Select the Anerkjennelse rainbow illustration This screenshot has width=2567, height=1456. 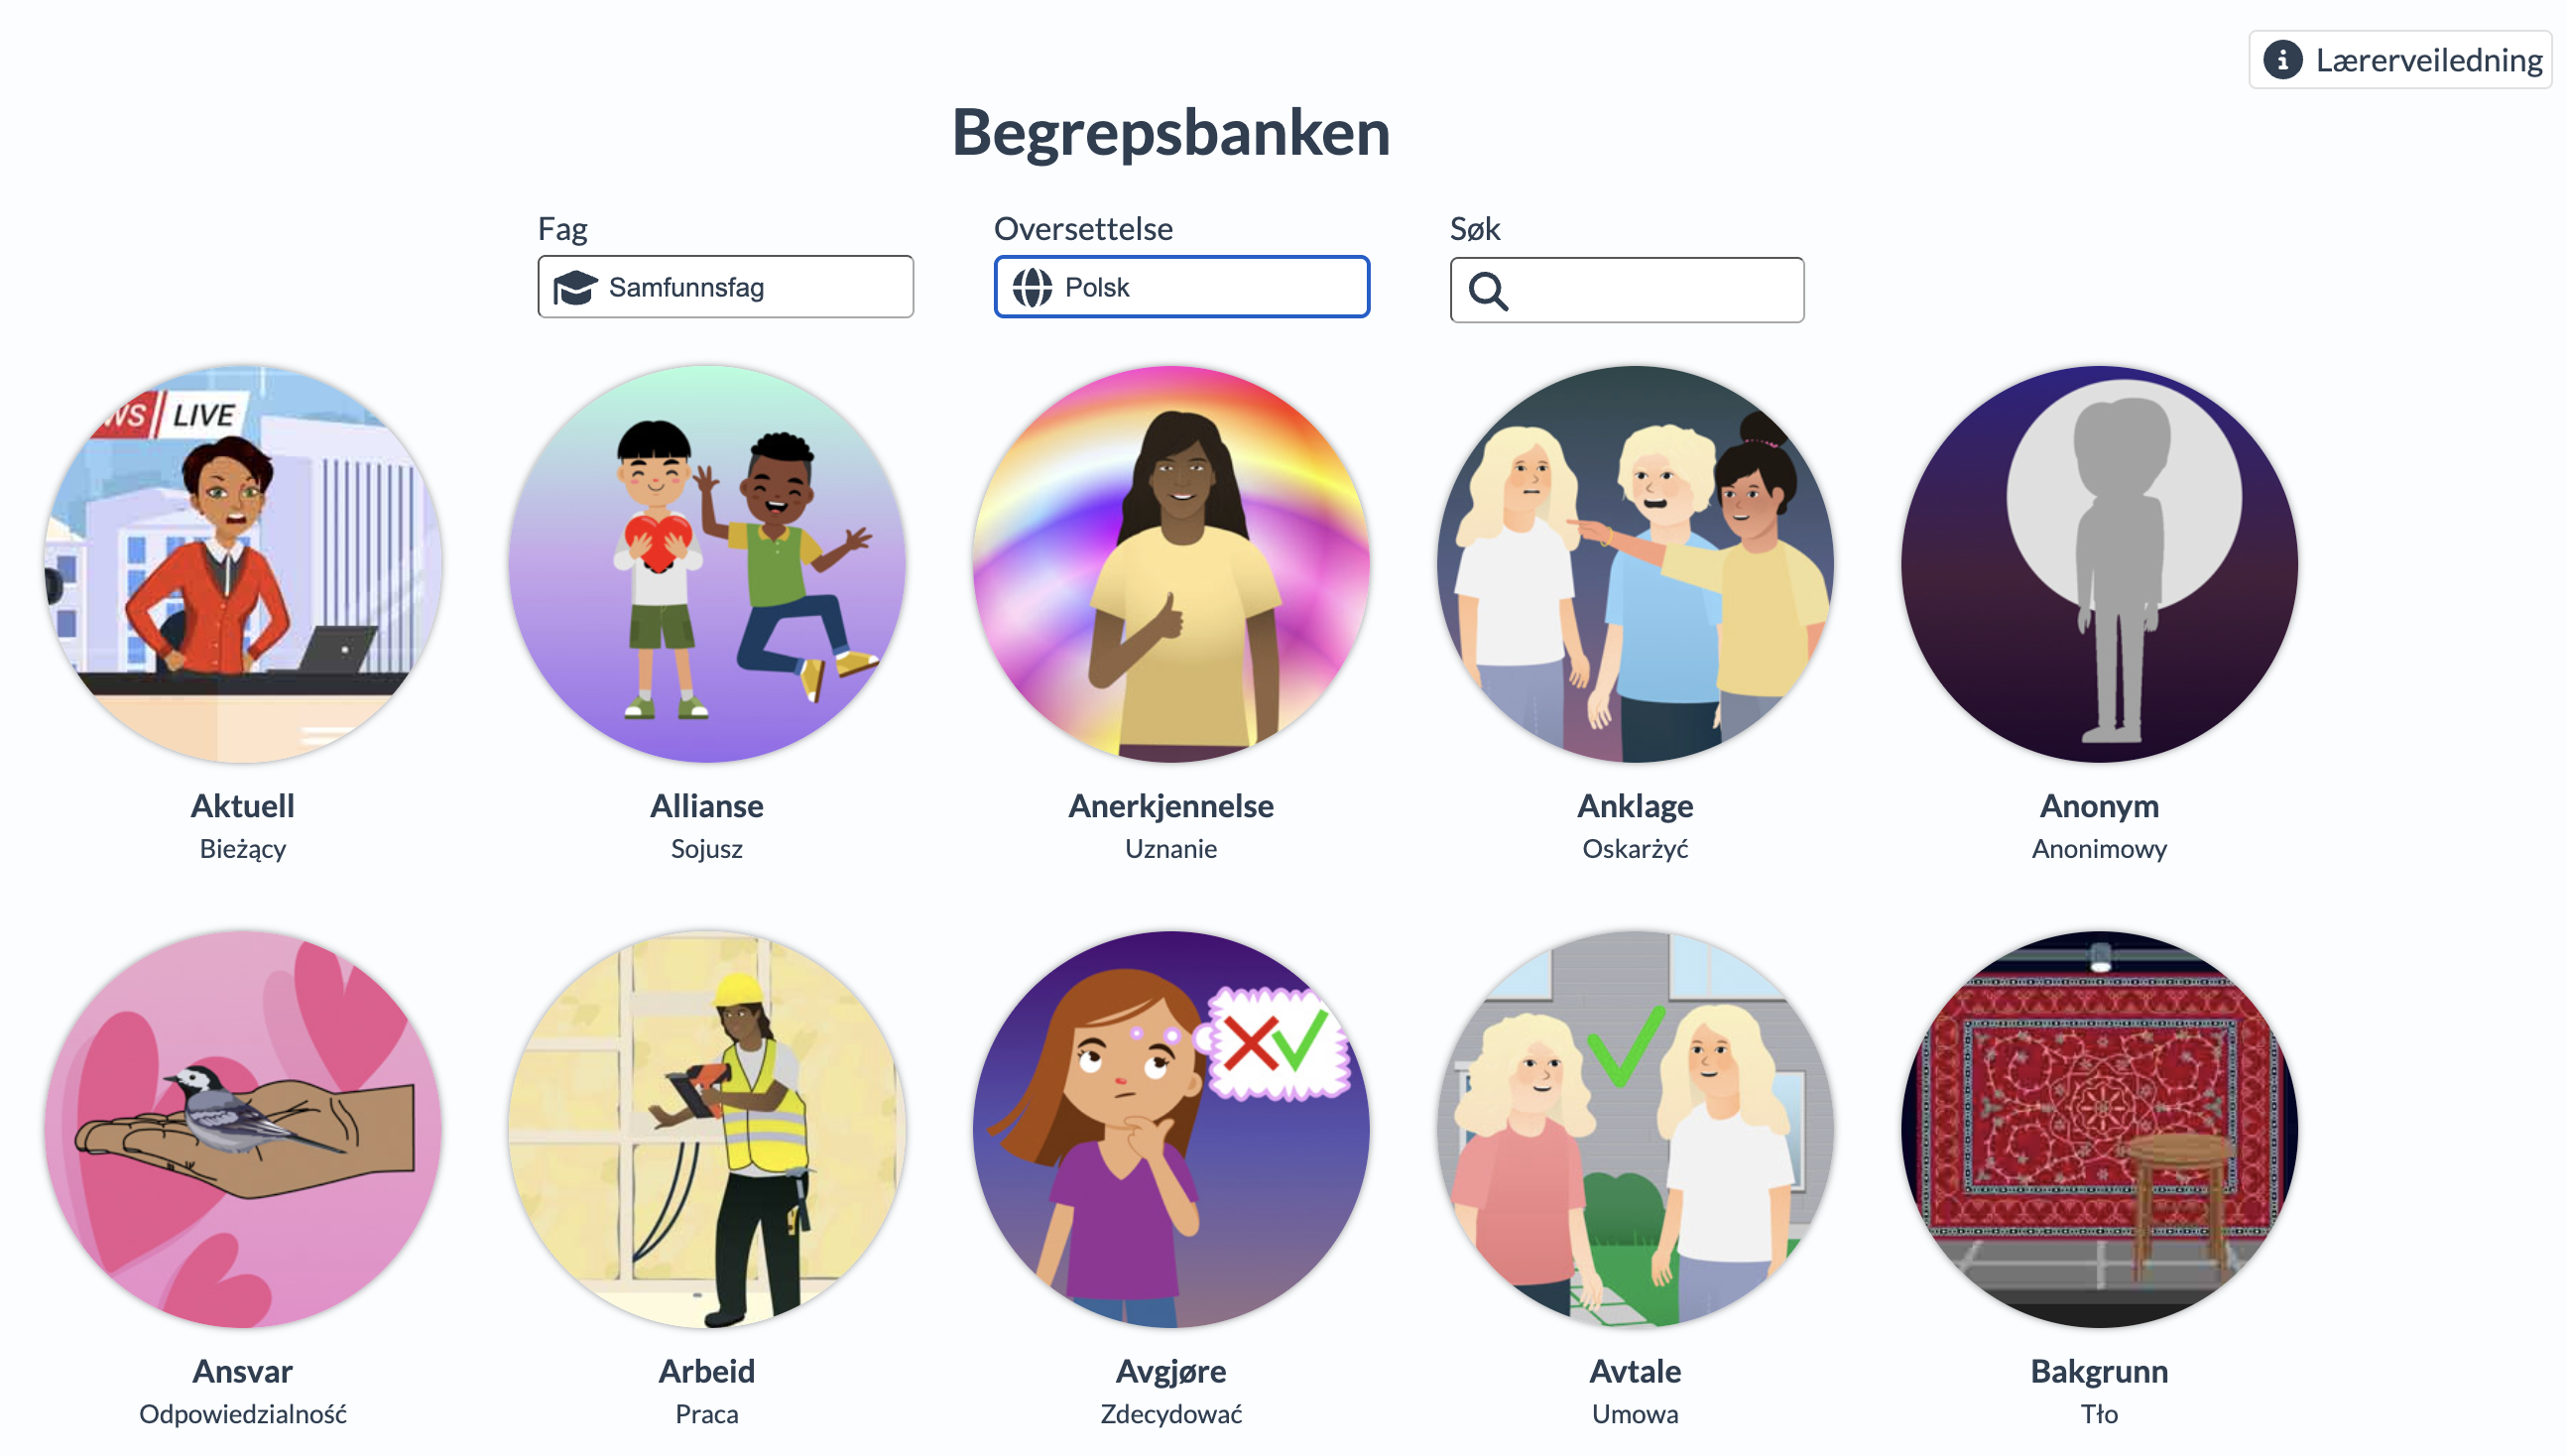point(1171,564)
